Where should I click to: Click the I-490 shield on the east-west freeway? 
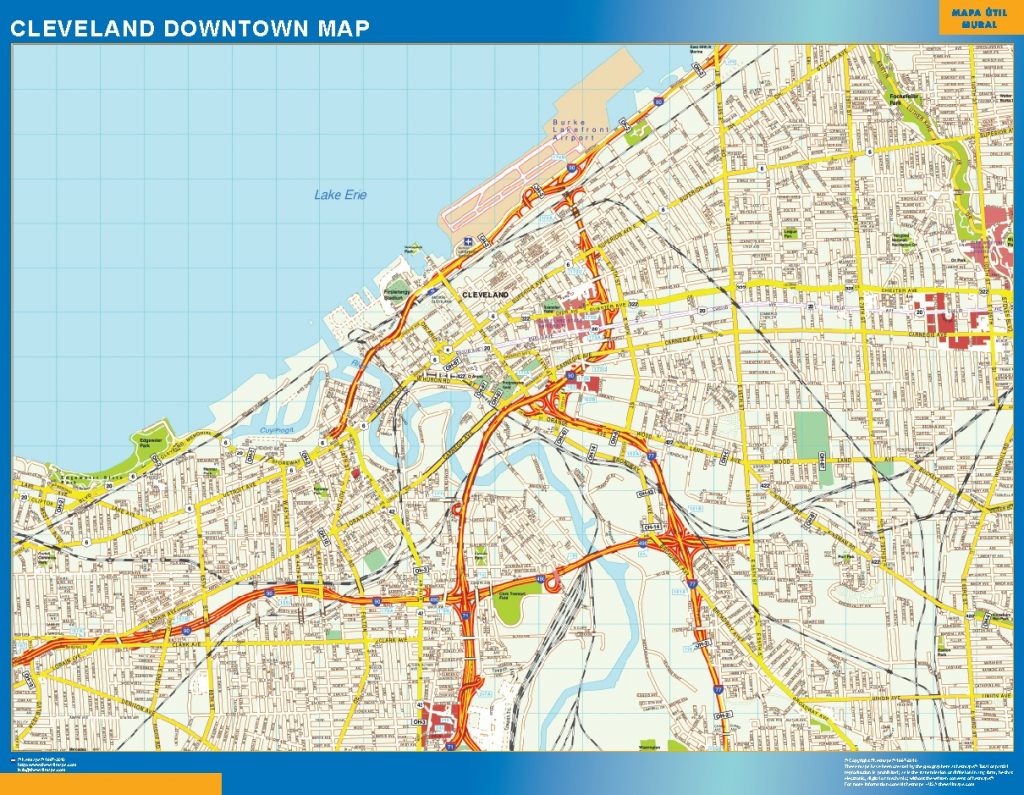(x=643, y=541)
